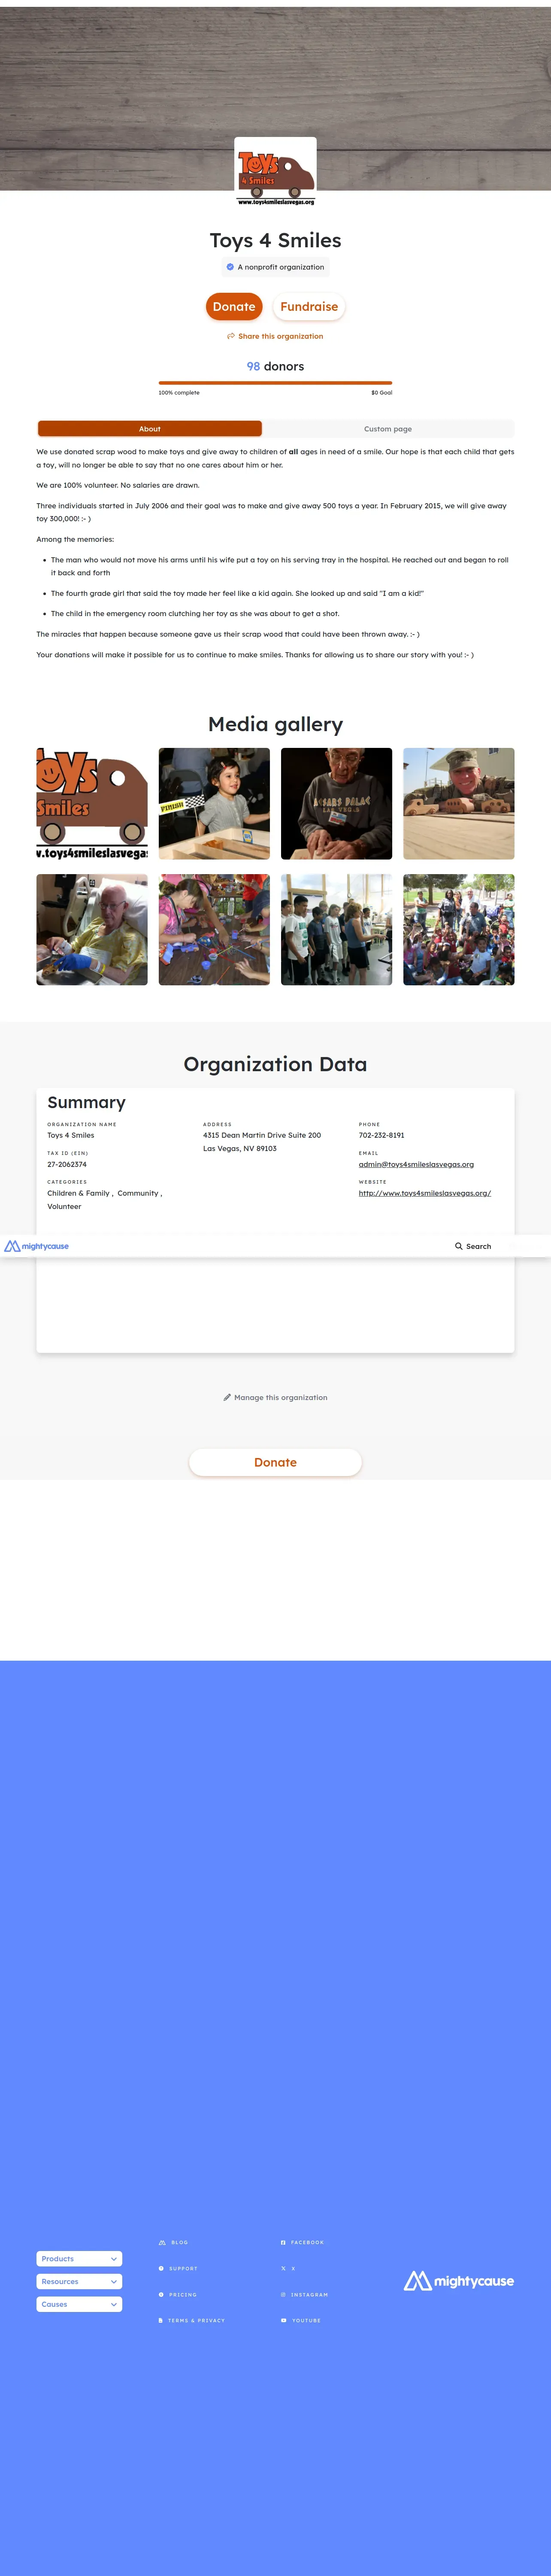Switch to the Custom page tab

click(388, 429)
